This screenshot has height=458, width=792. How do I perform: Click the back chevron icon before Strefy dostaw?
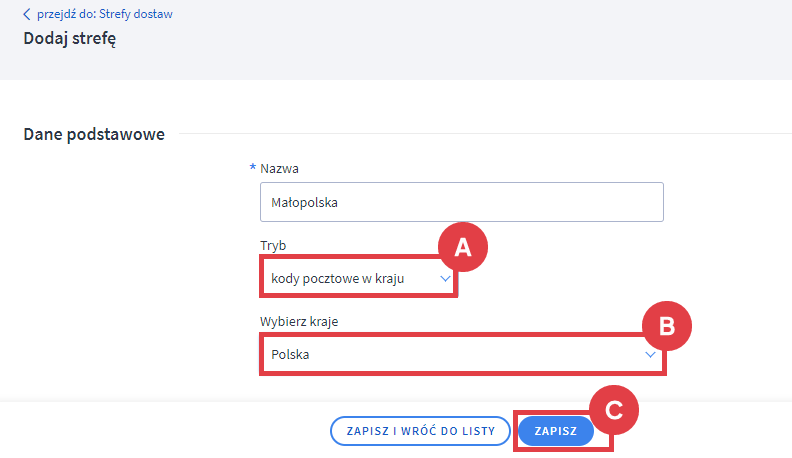point(27,15)
